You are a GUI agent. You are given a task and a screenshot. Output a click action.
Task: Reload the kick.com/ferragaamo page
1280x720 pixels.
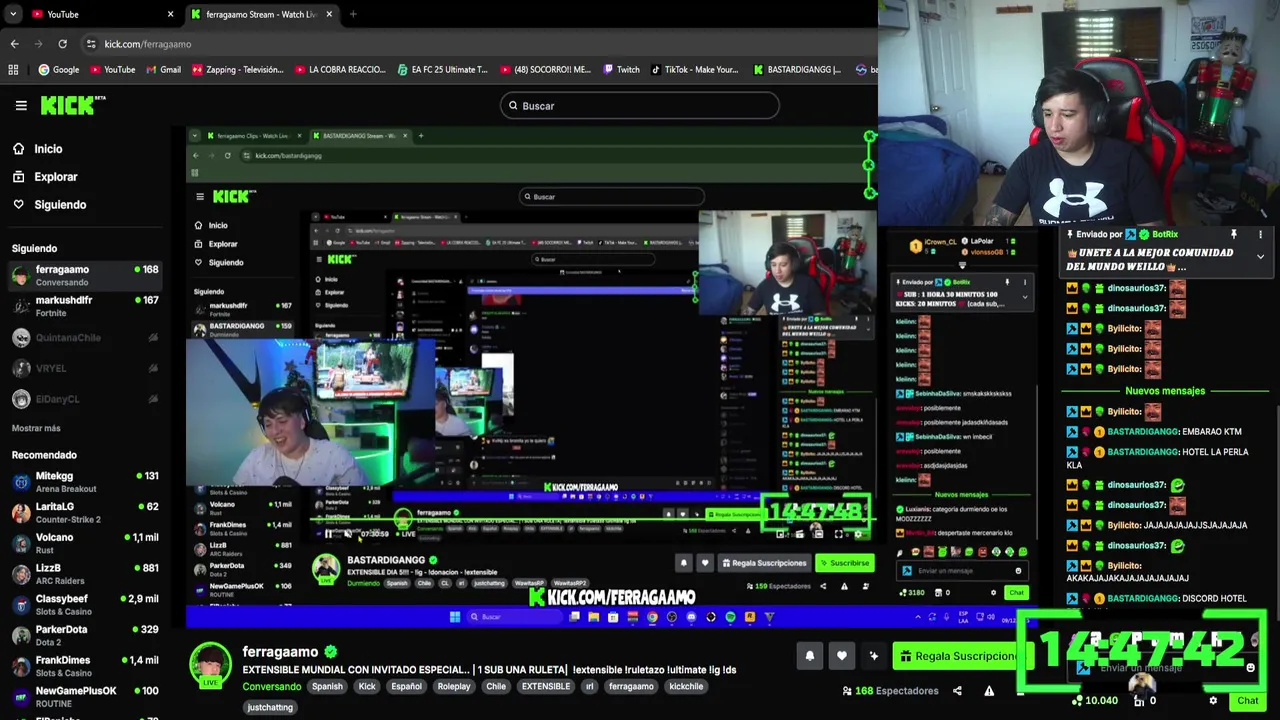pyautogui.click(x=62, y=44)
